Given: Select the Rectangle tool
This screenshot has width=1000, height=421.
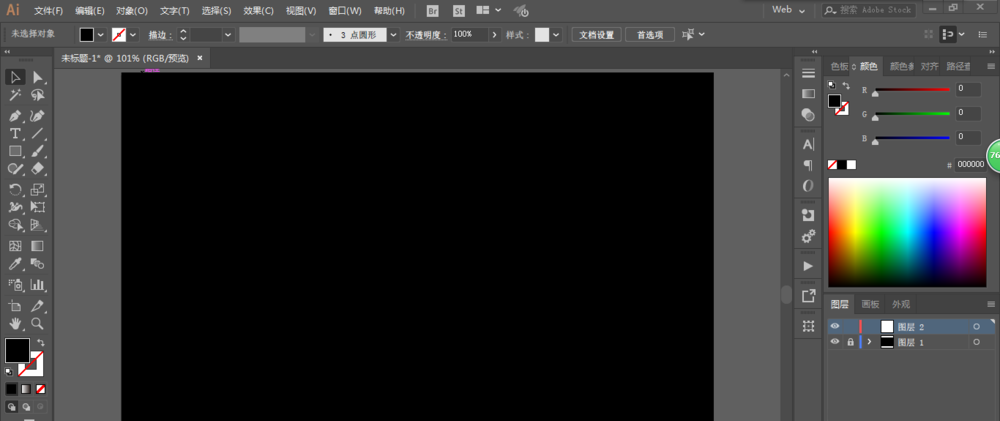Looking at the screenshot, I should (15, 151).
